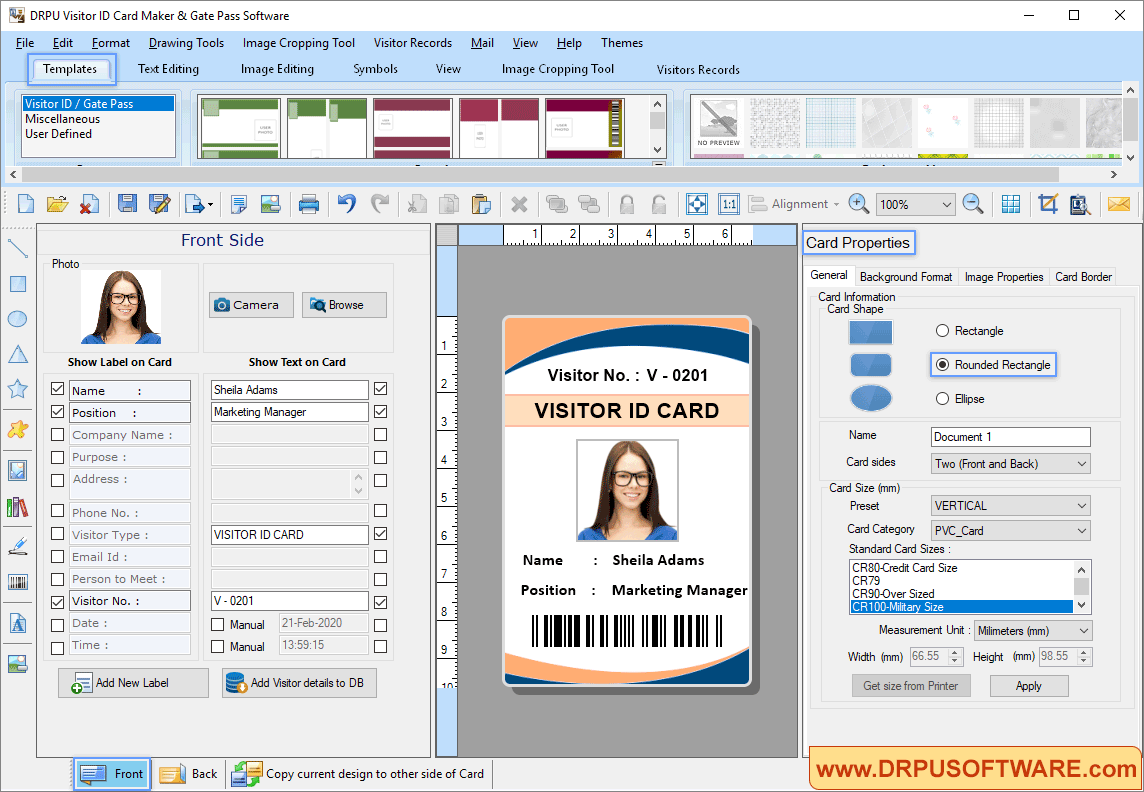Uncheck the Name label checkbox

pyautogui.click(x=58, y=389)
